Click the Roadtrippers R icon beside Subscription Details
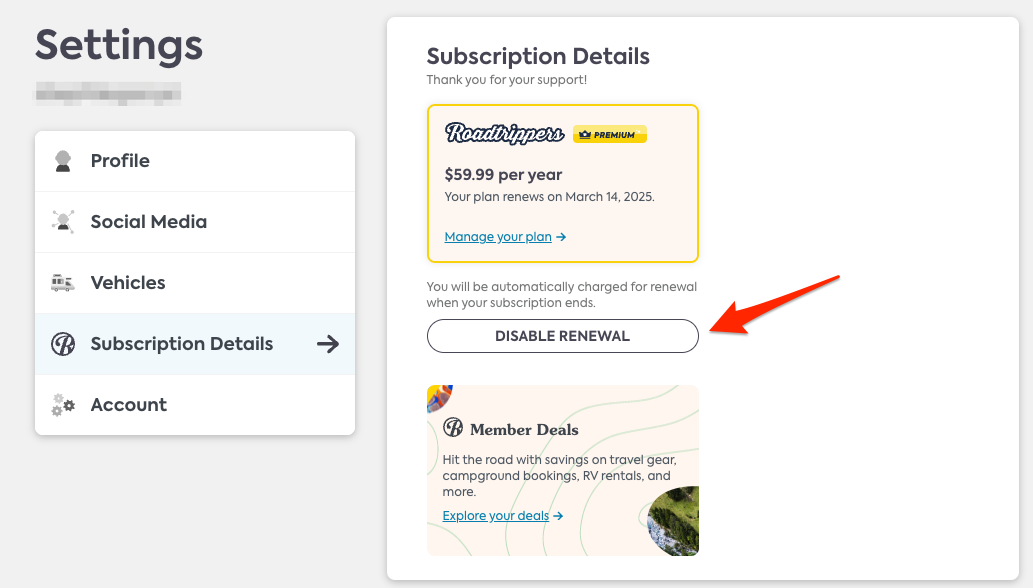 coord(63,344)
